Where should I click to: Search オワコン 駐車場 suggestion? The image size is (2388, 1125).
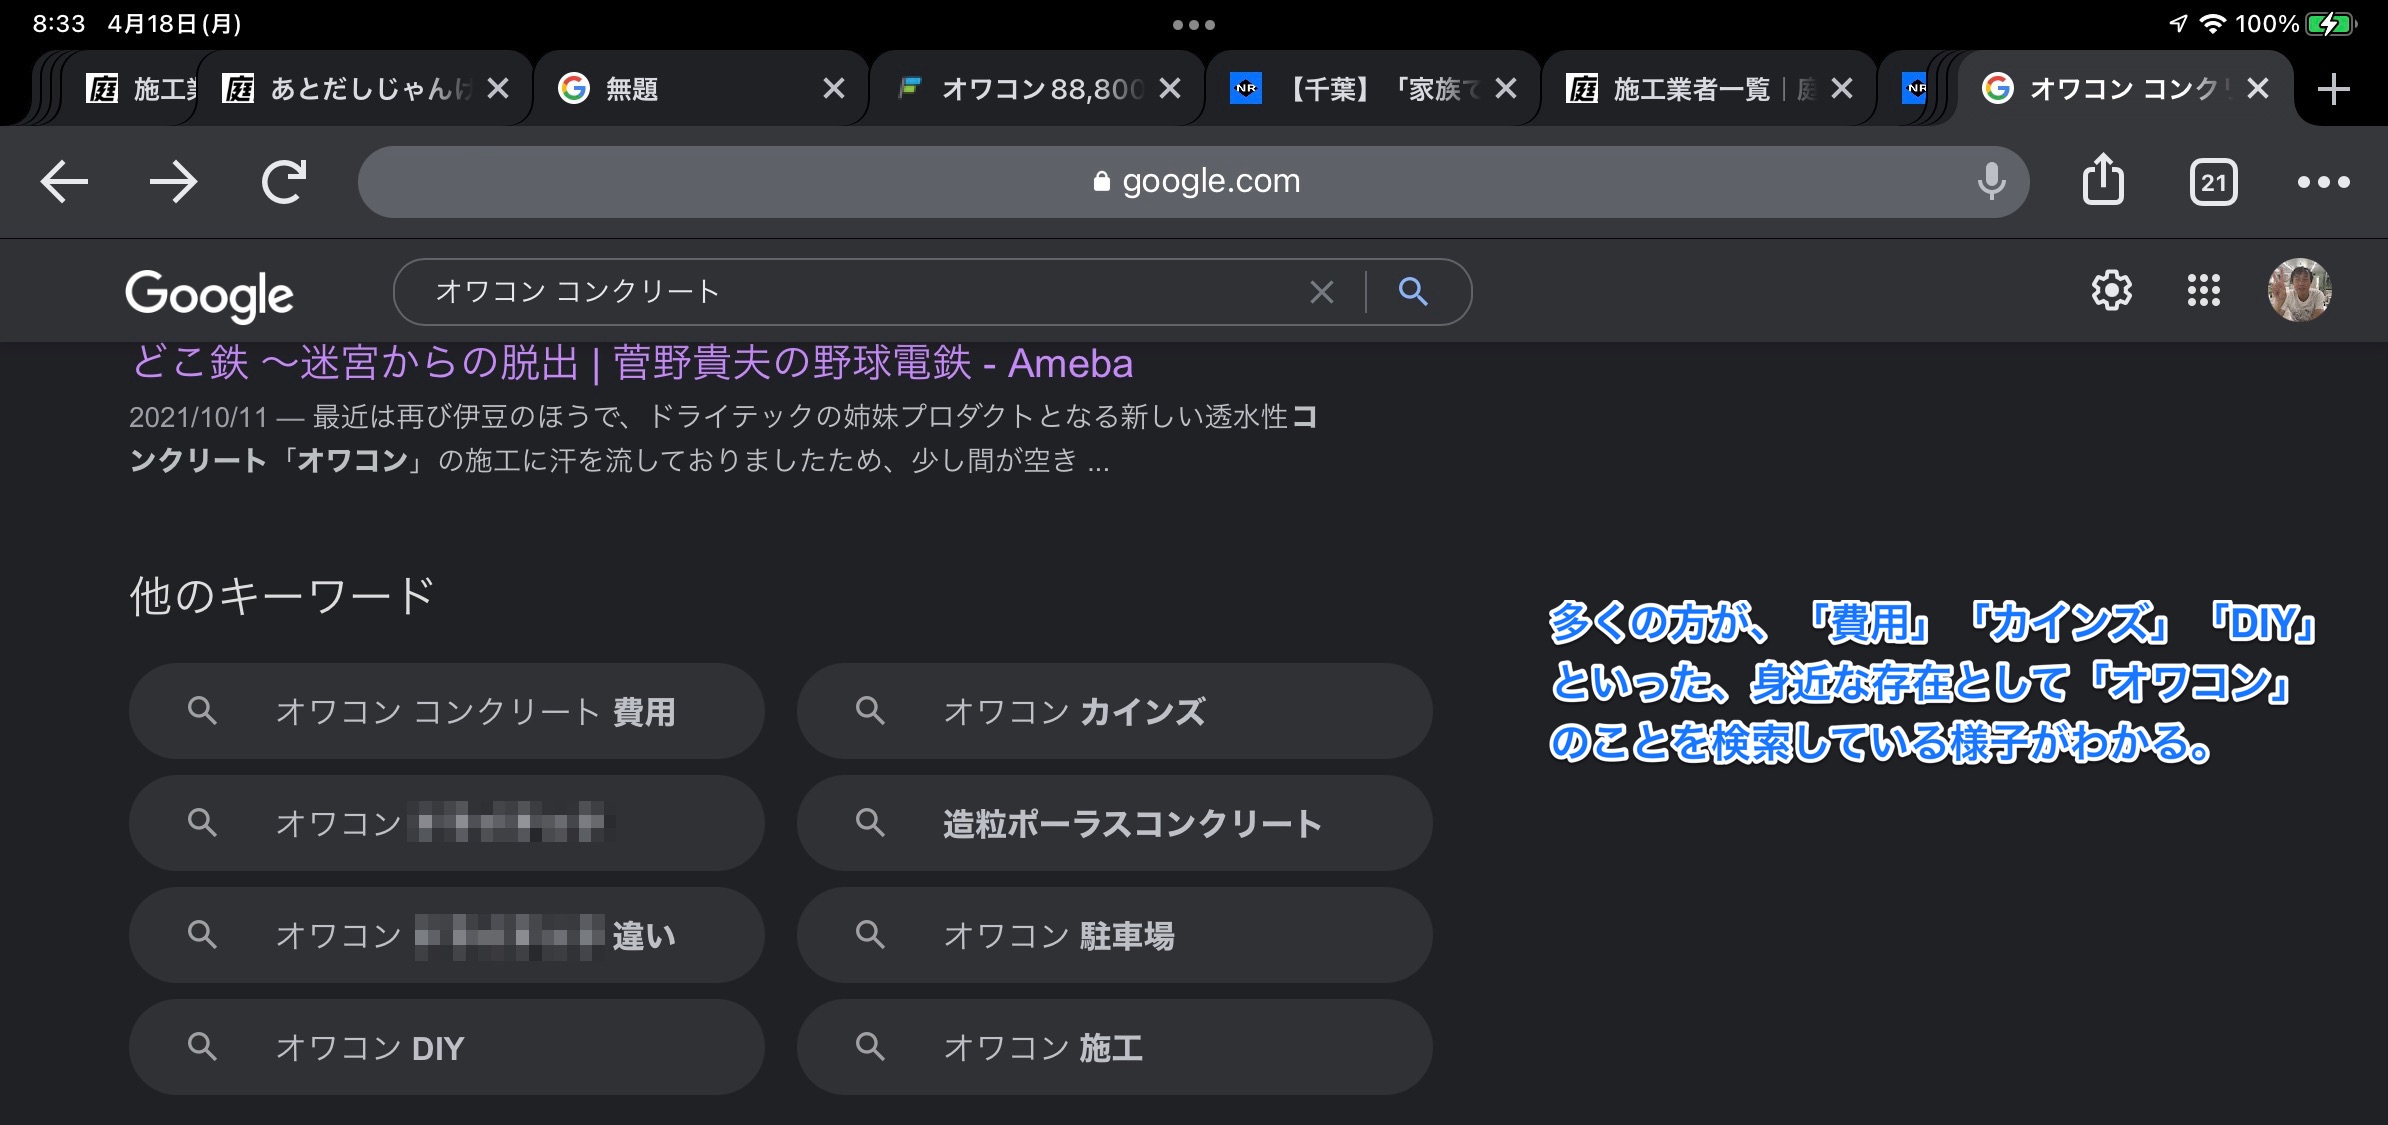(1115, 935)
